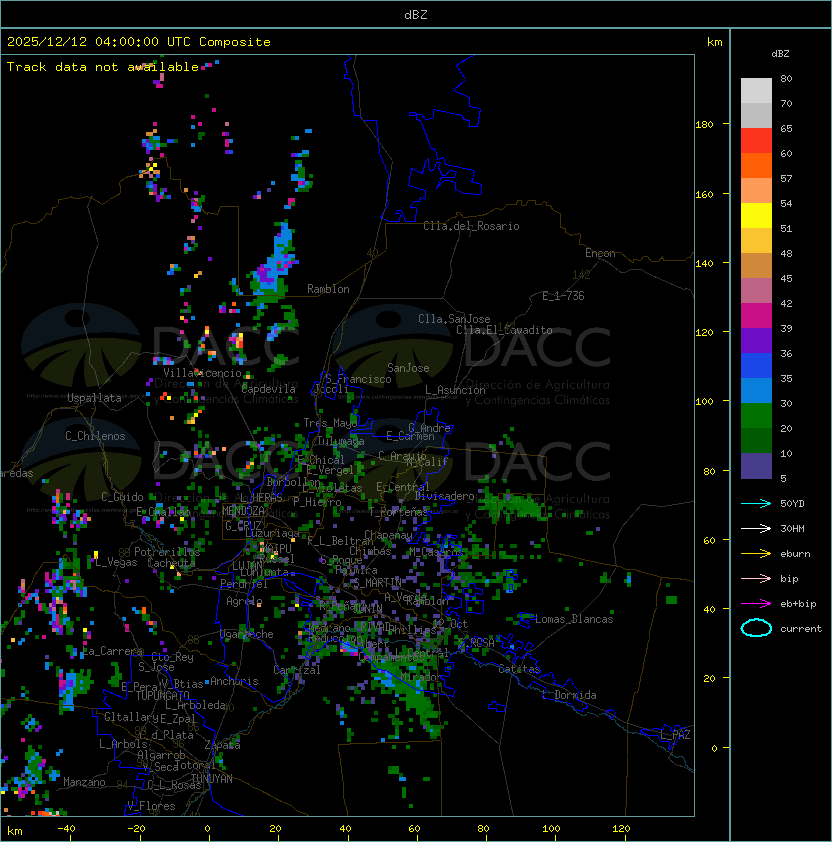Select the yellow eburn arrow icon
The width and height of the screenshot is (832, 842).
(x=756, y=554)
